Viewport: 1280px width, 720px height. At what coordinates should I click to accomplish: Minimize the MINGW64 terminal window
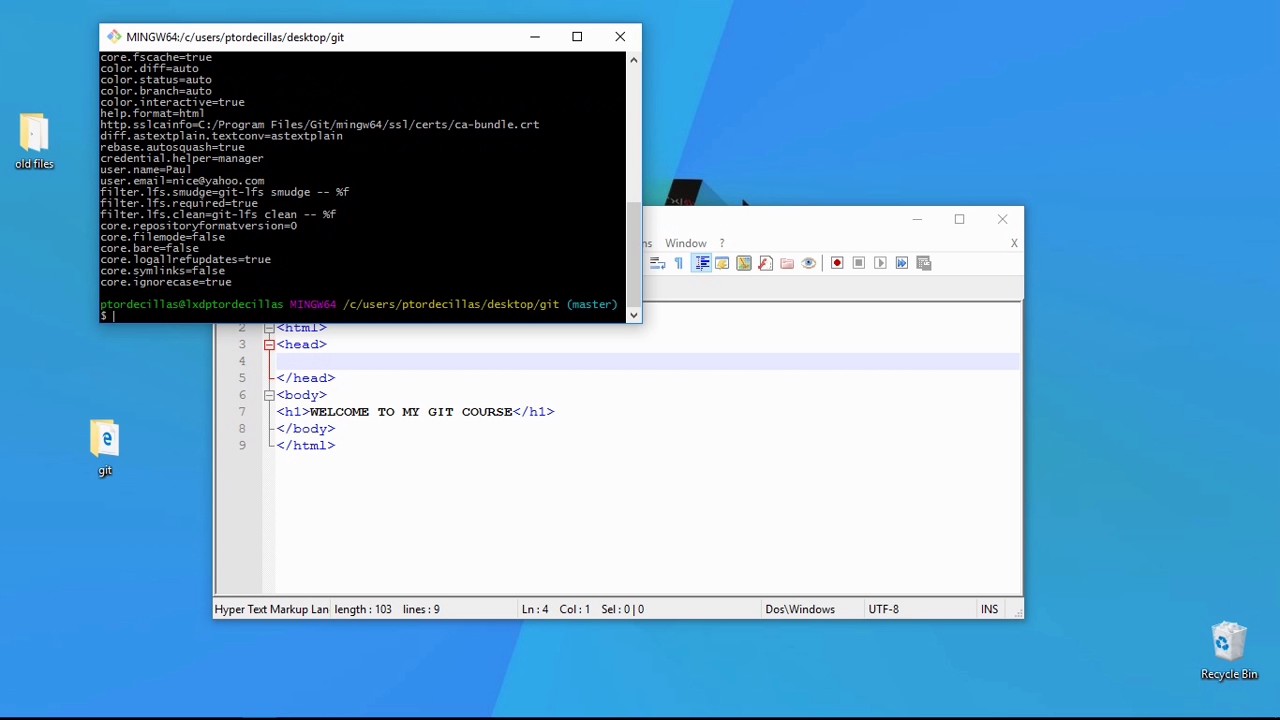535,37
